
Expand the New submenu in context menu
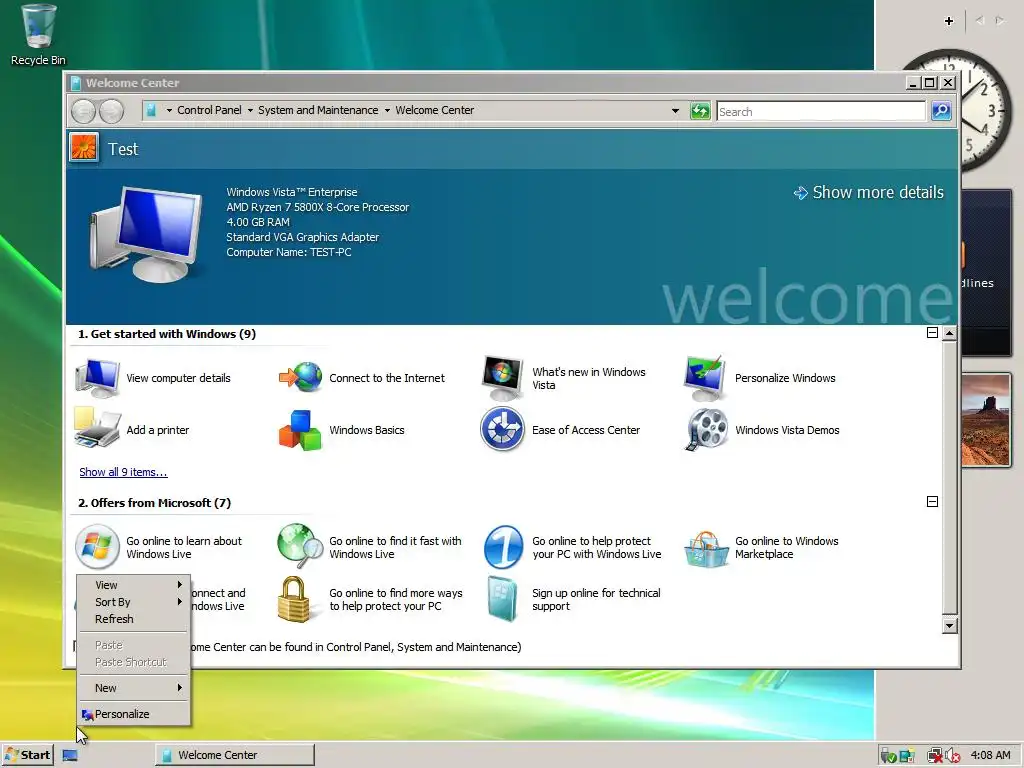[x=133, y=688]
